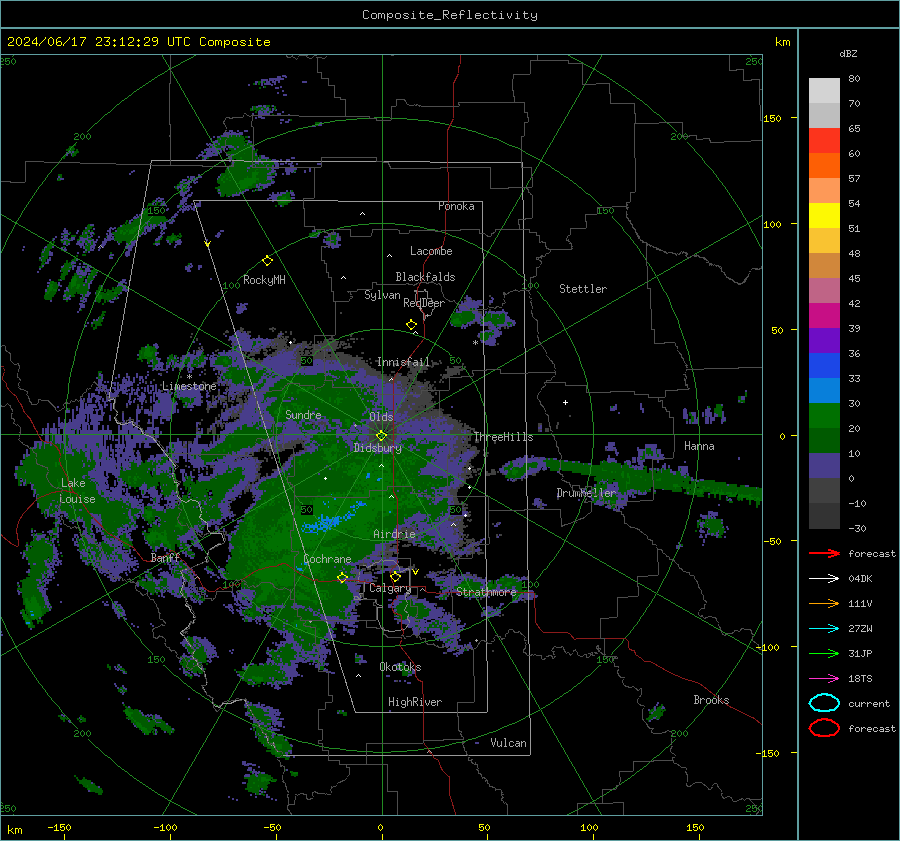Select the green 30 dBZ color swatch
This screenshot has height=841, width=900.
click(824, 416)
